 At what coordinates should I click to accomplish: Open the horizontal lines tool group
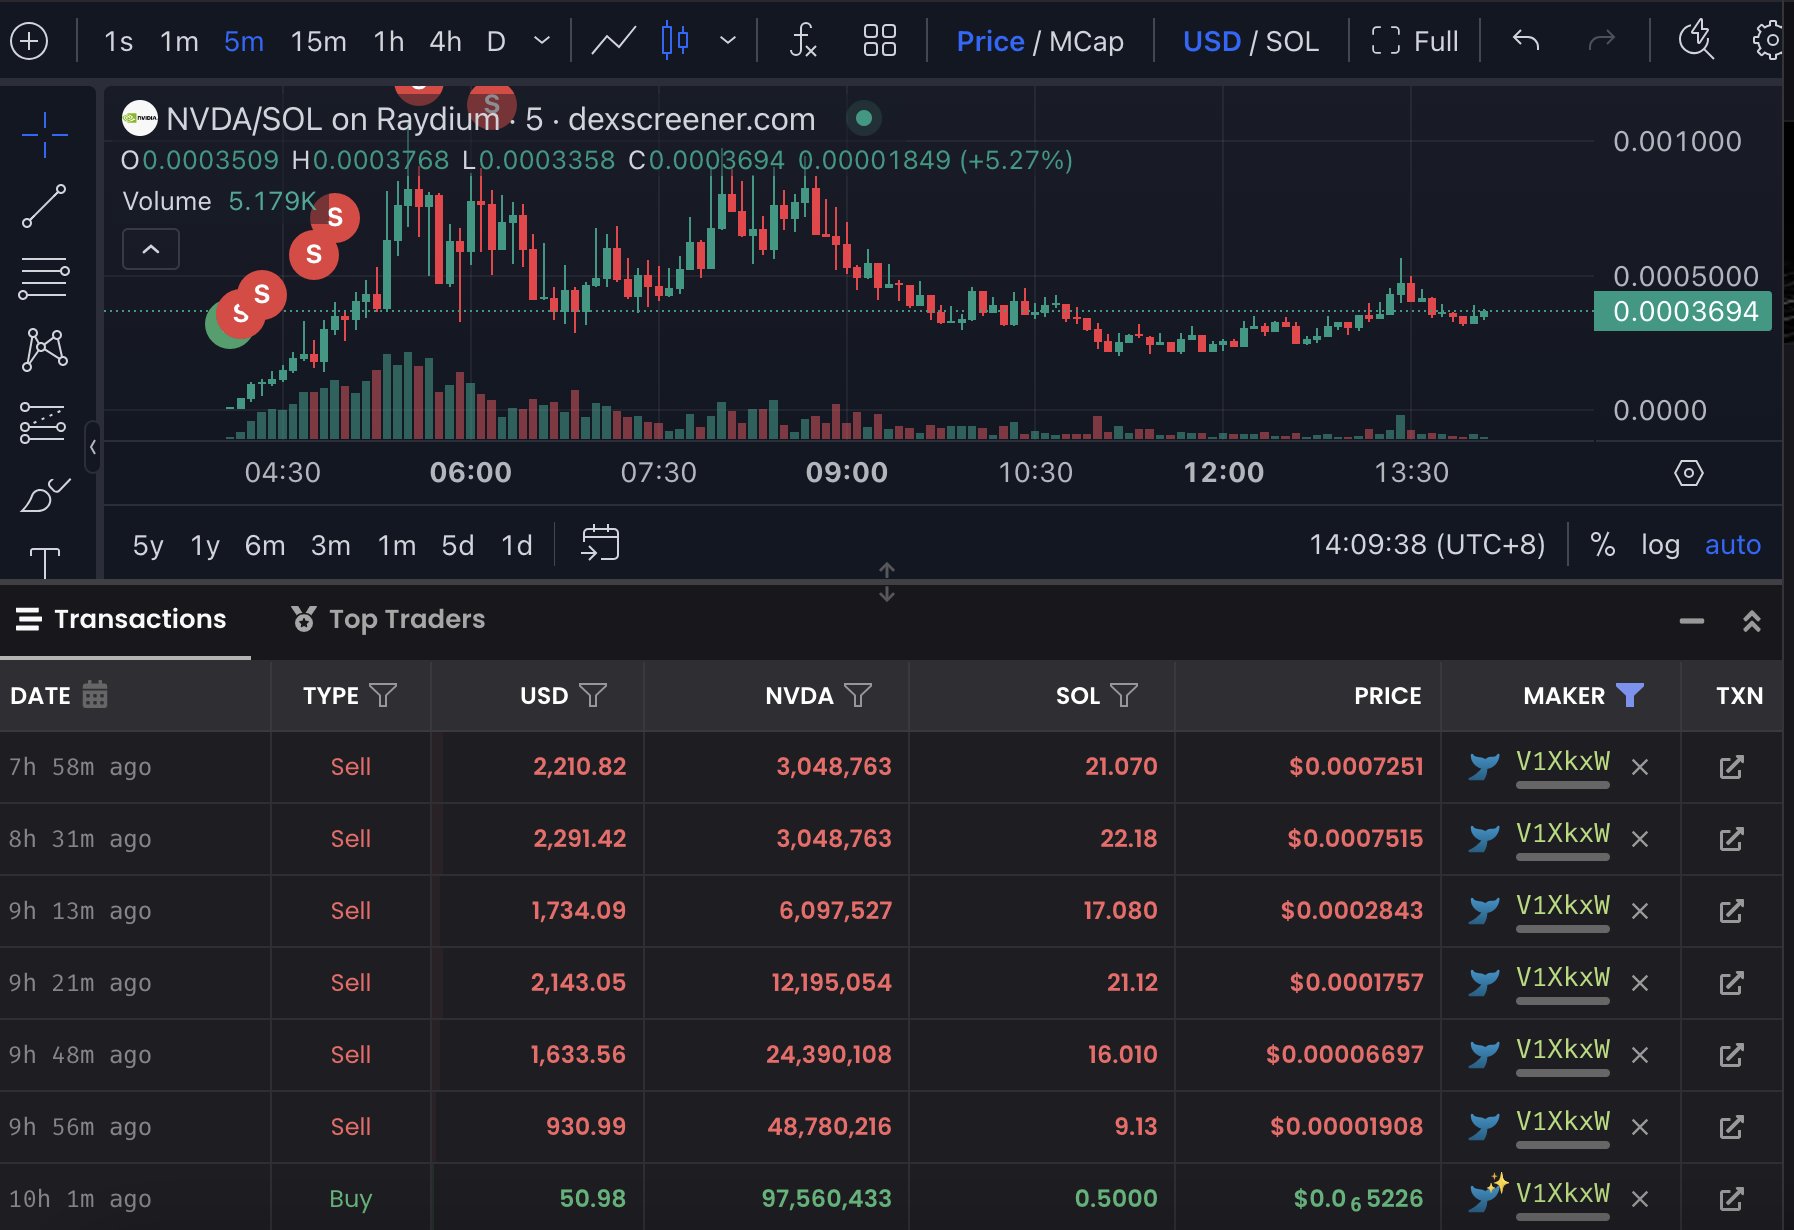pos(44,278)
